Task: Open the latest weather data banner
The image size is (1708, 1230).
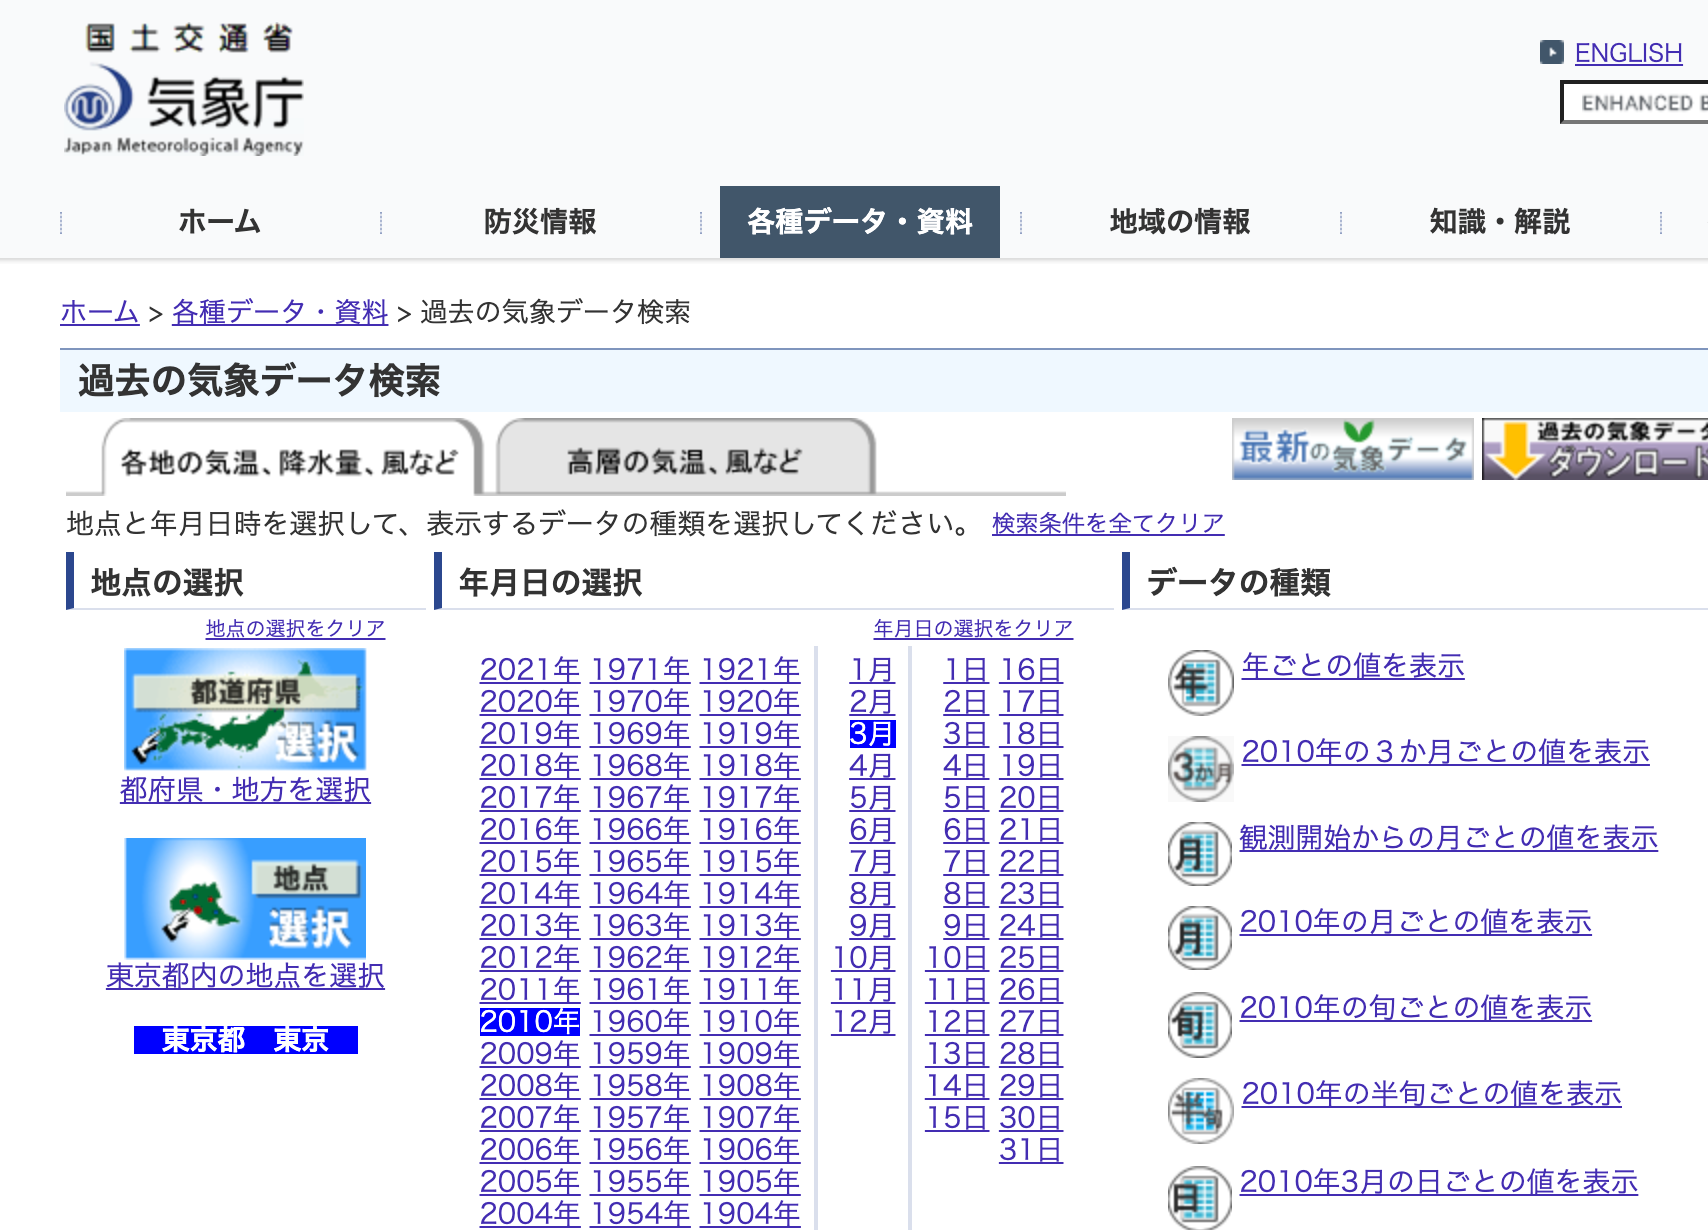Action: point(1352,449)
